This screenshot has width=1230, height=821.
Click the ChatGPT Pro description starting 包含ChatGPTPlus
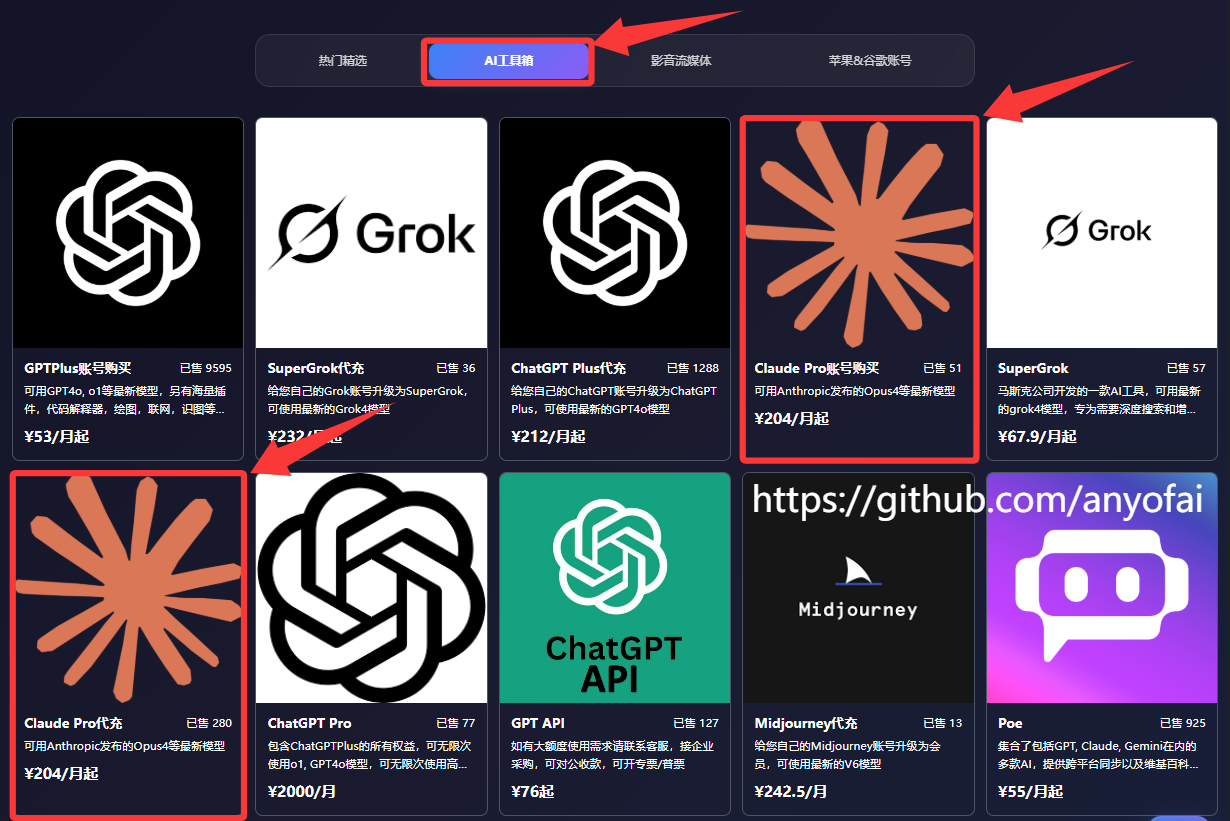click(369, 755)
